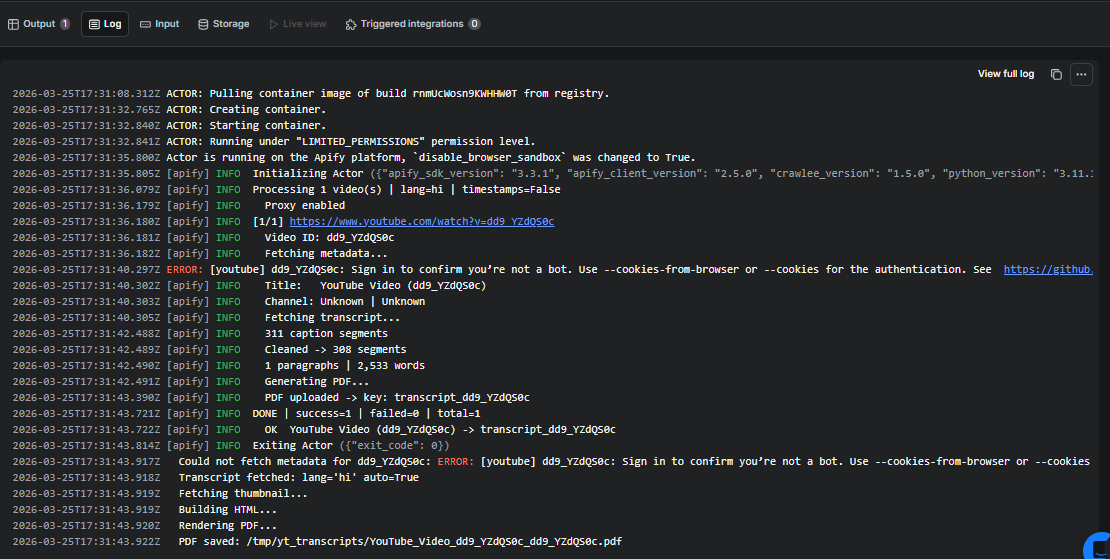Click the 'Sign in to confirm' error at 17:31:40.297Z
Image resolution: width=1110 pixels, height=559 pixels.
click(x=552, y=270)
